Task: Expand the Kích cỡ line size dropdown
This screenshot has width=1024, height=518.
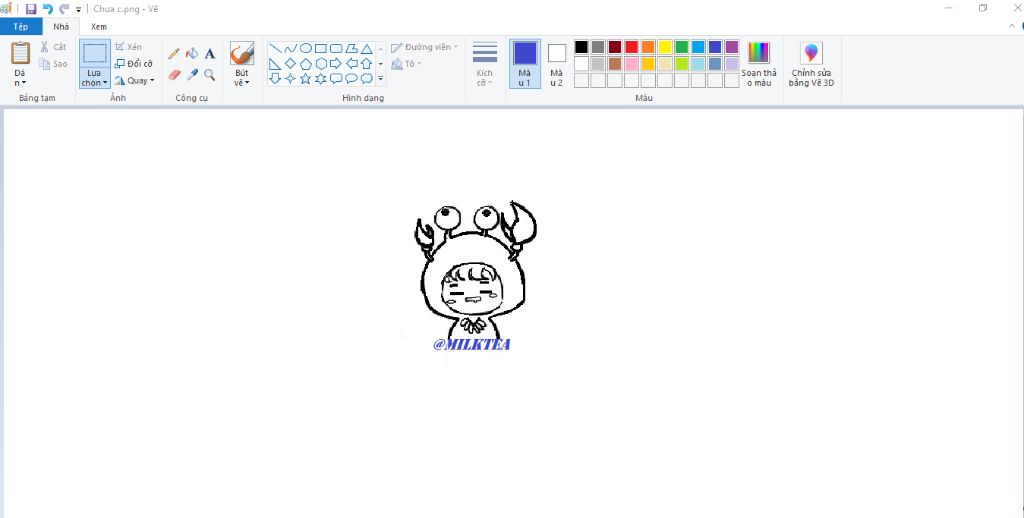Action: coord(485,63)
